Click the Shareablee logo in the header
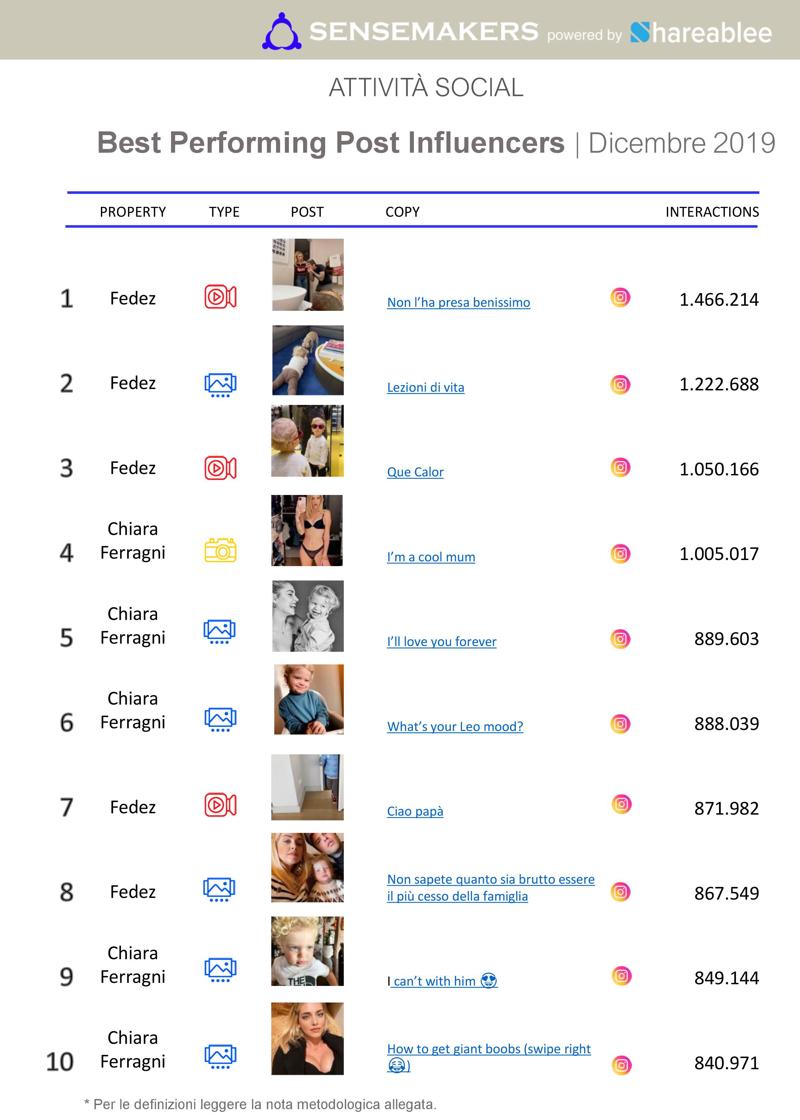The width and height of the screenshot is (800, 1120). point(701,33)
